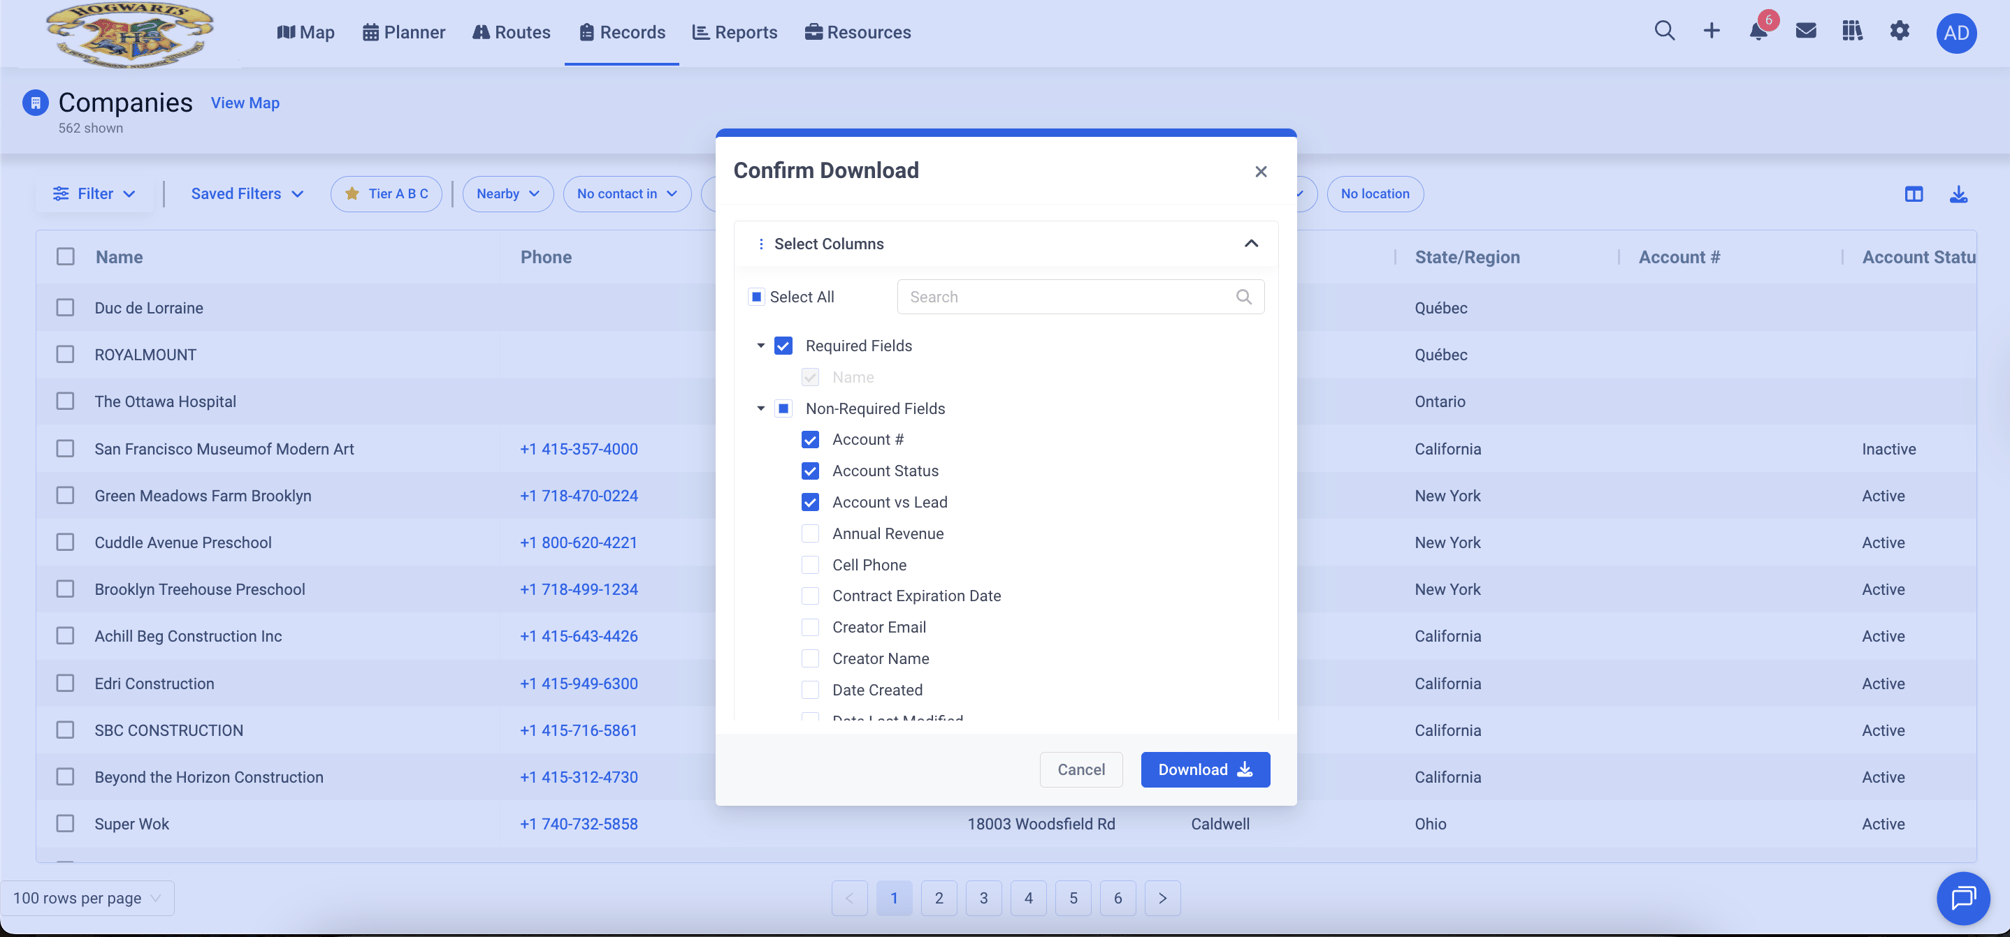Check the Creator Email column
Viewport: 2010px width, 937px height.
point(810,627)
